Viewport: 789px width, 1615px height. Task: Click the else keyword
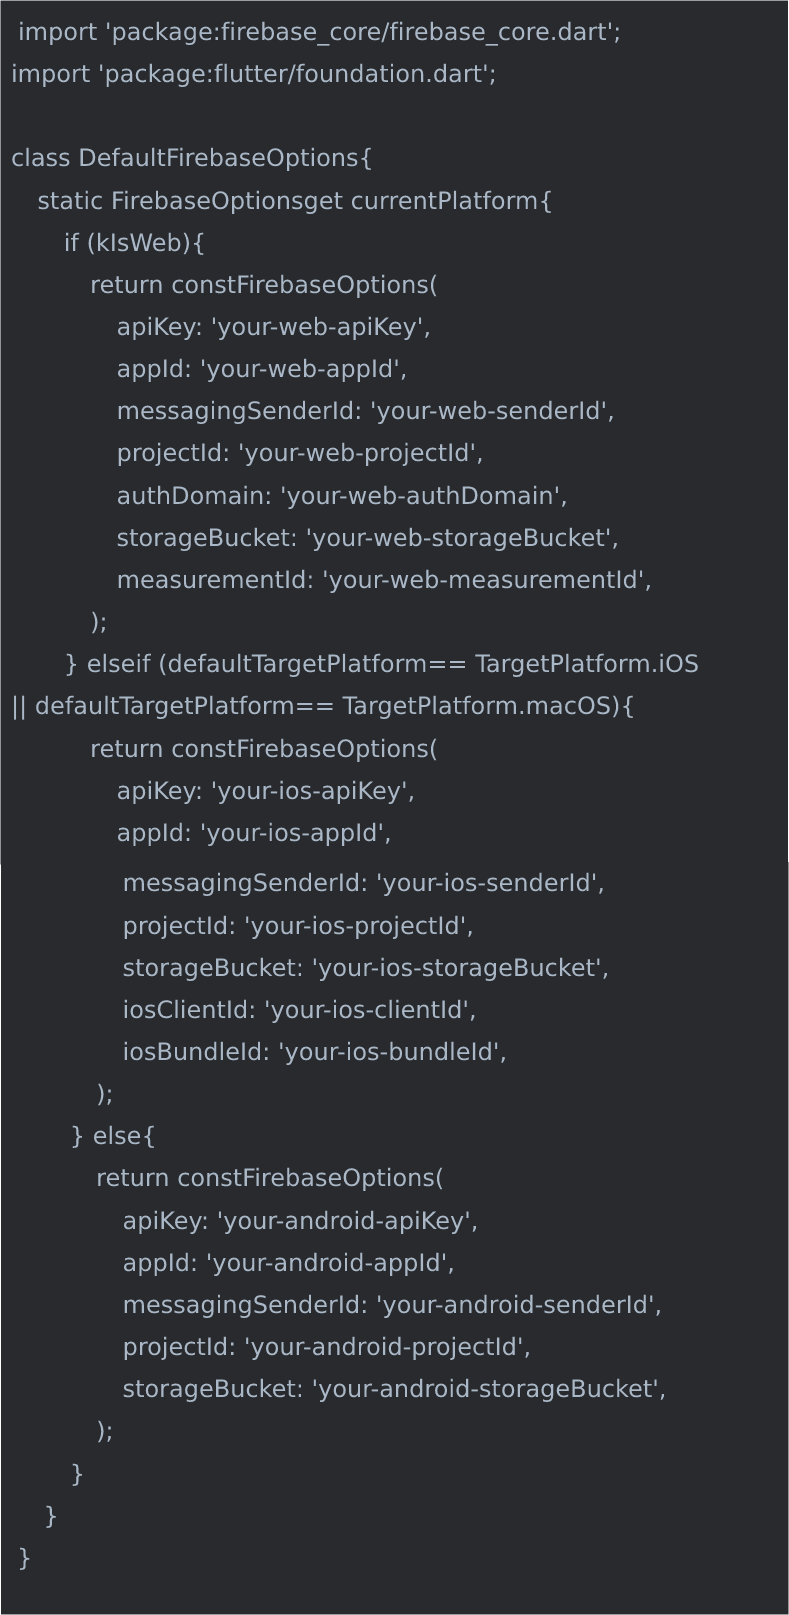coord(117,1136)
